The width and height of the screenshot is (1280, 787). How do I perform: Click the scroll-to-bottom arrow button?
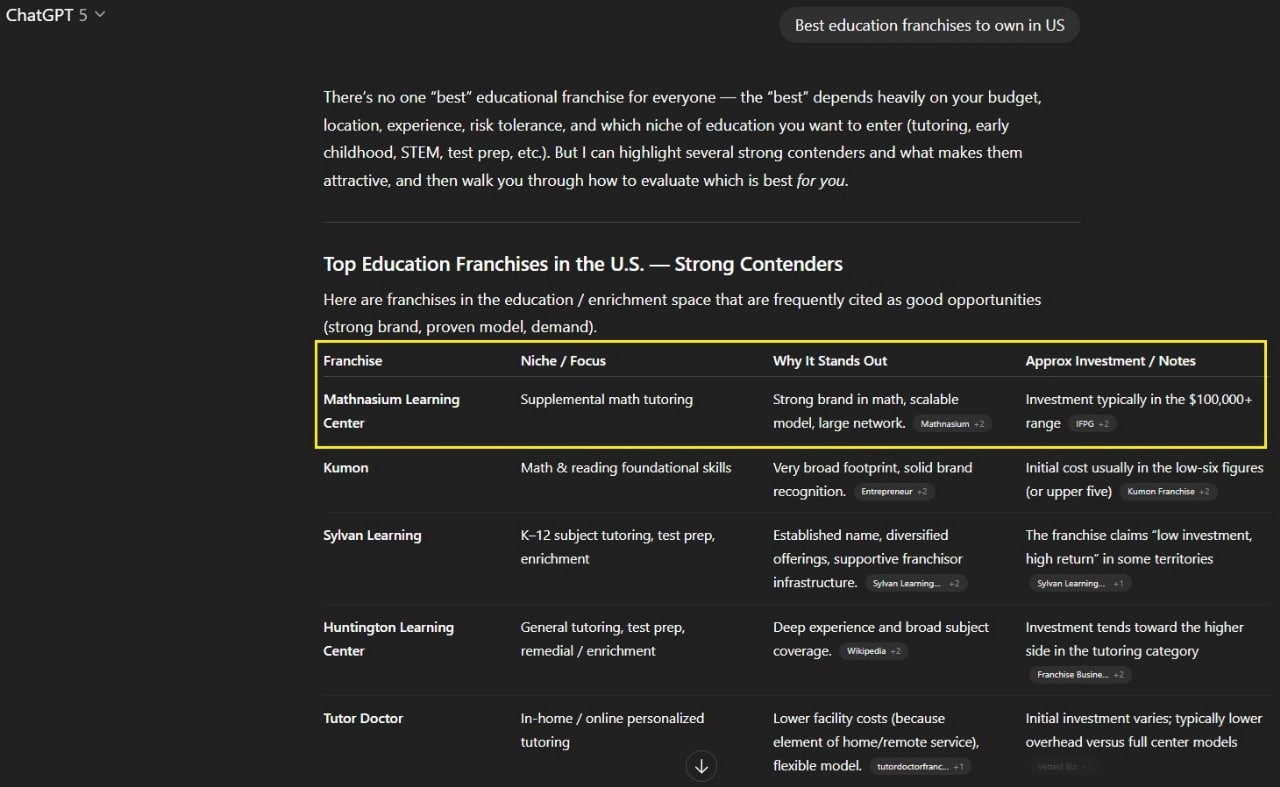(x=701, y=766)
